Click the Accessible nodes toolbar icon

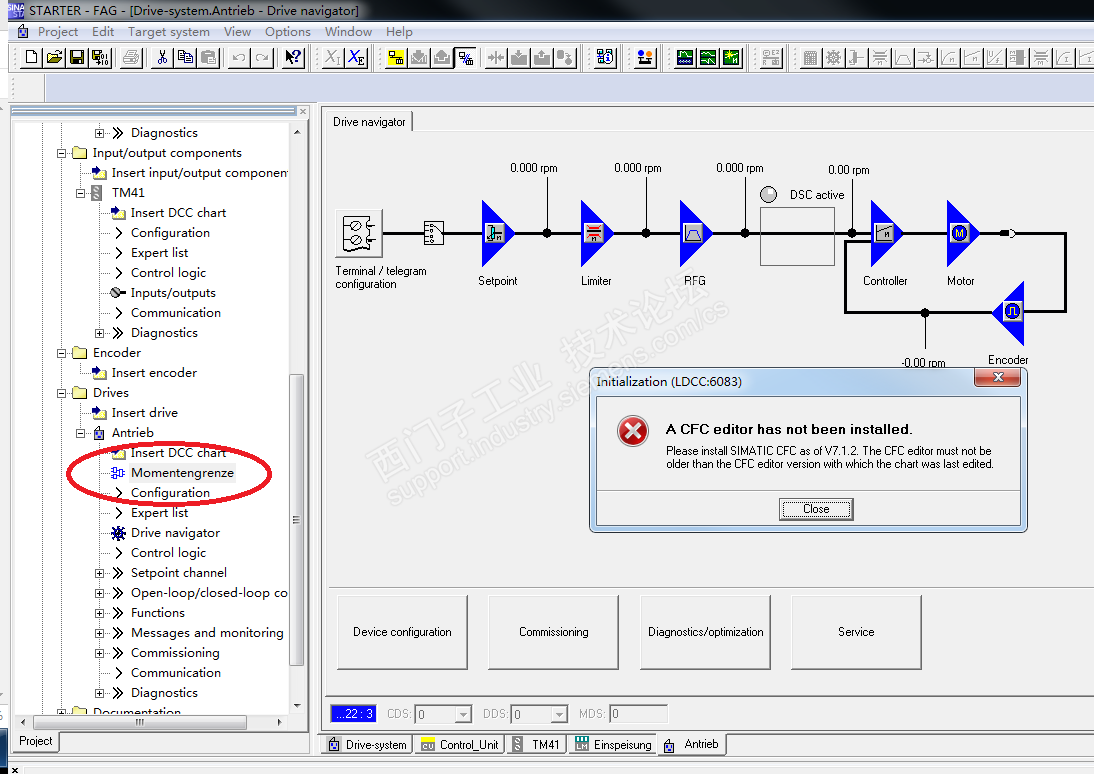pos(605,57)
